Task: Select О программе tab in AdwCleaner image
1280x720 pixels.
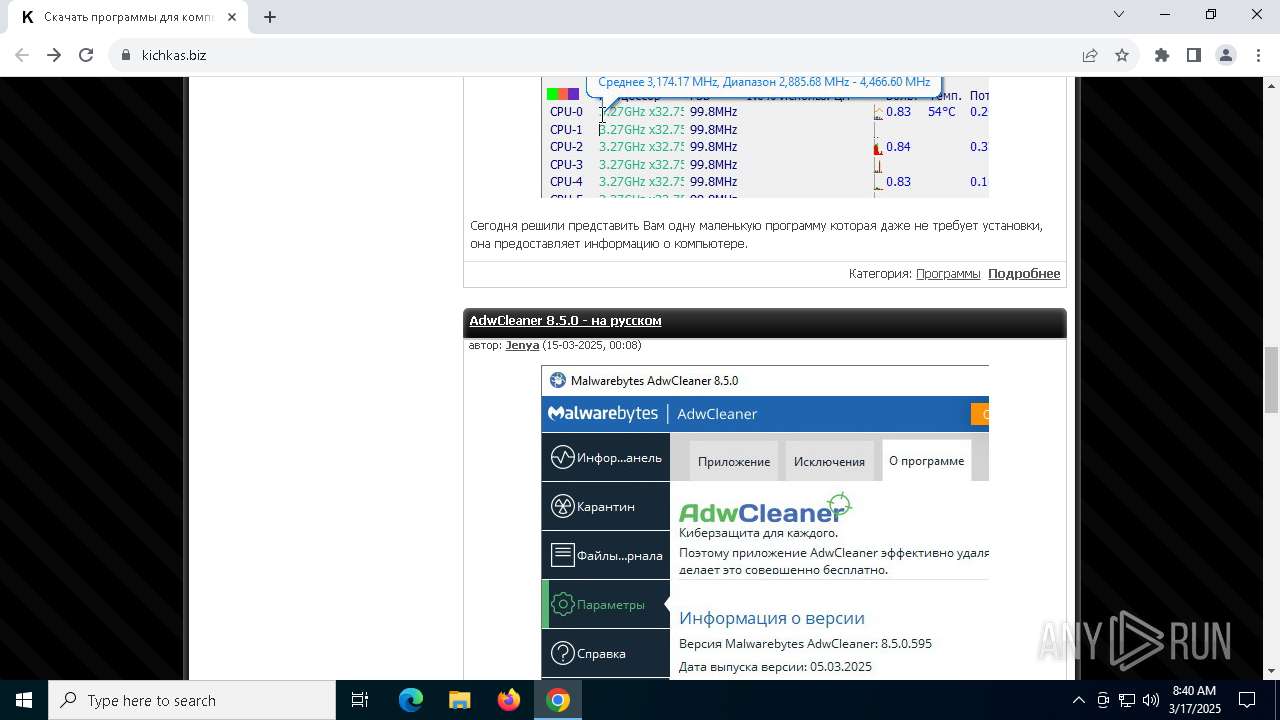Action: click(927, 461)
